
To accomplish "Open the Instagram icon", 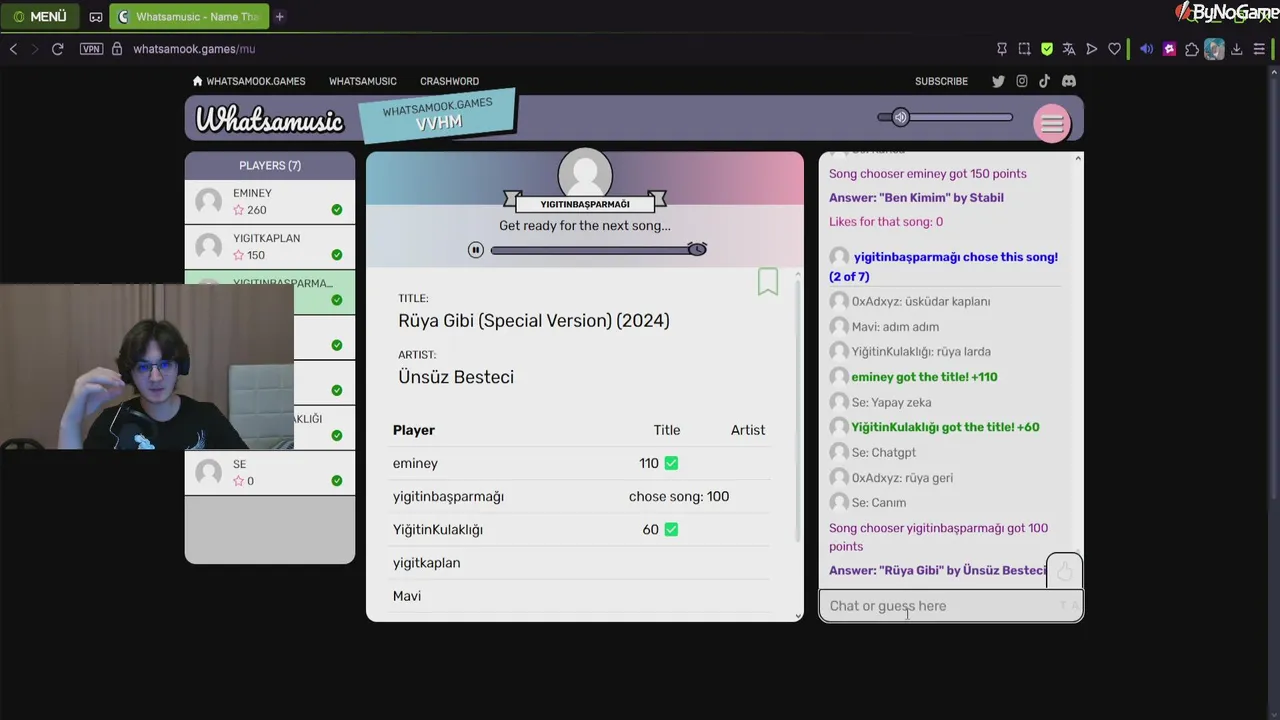I will click(1022, 81).
